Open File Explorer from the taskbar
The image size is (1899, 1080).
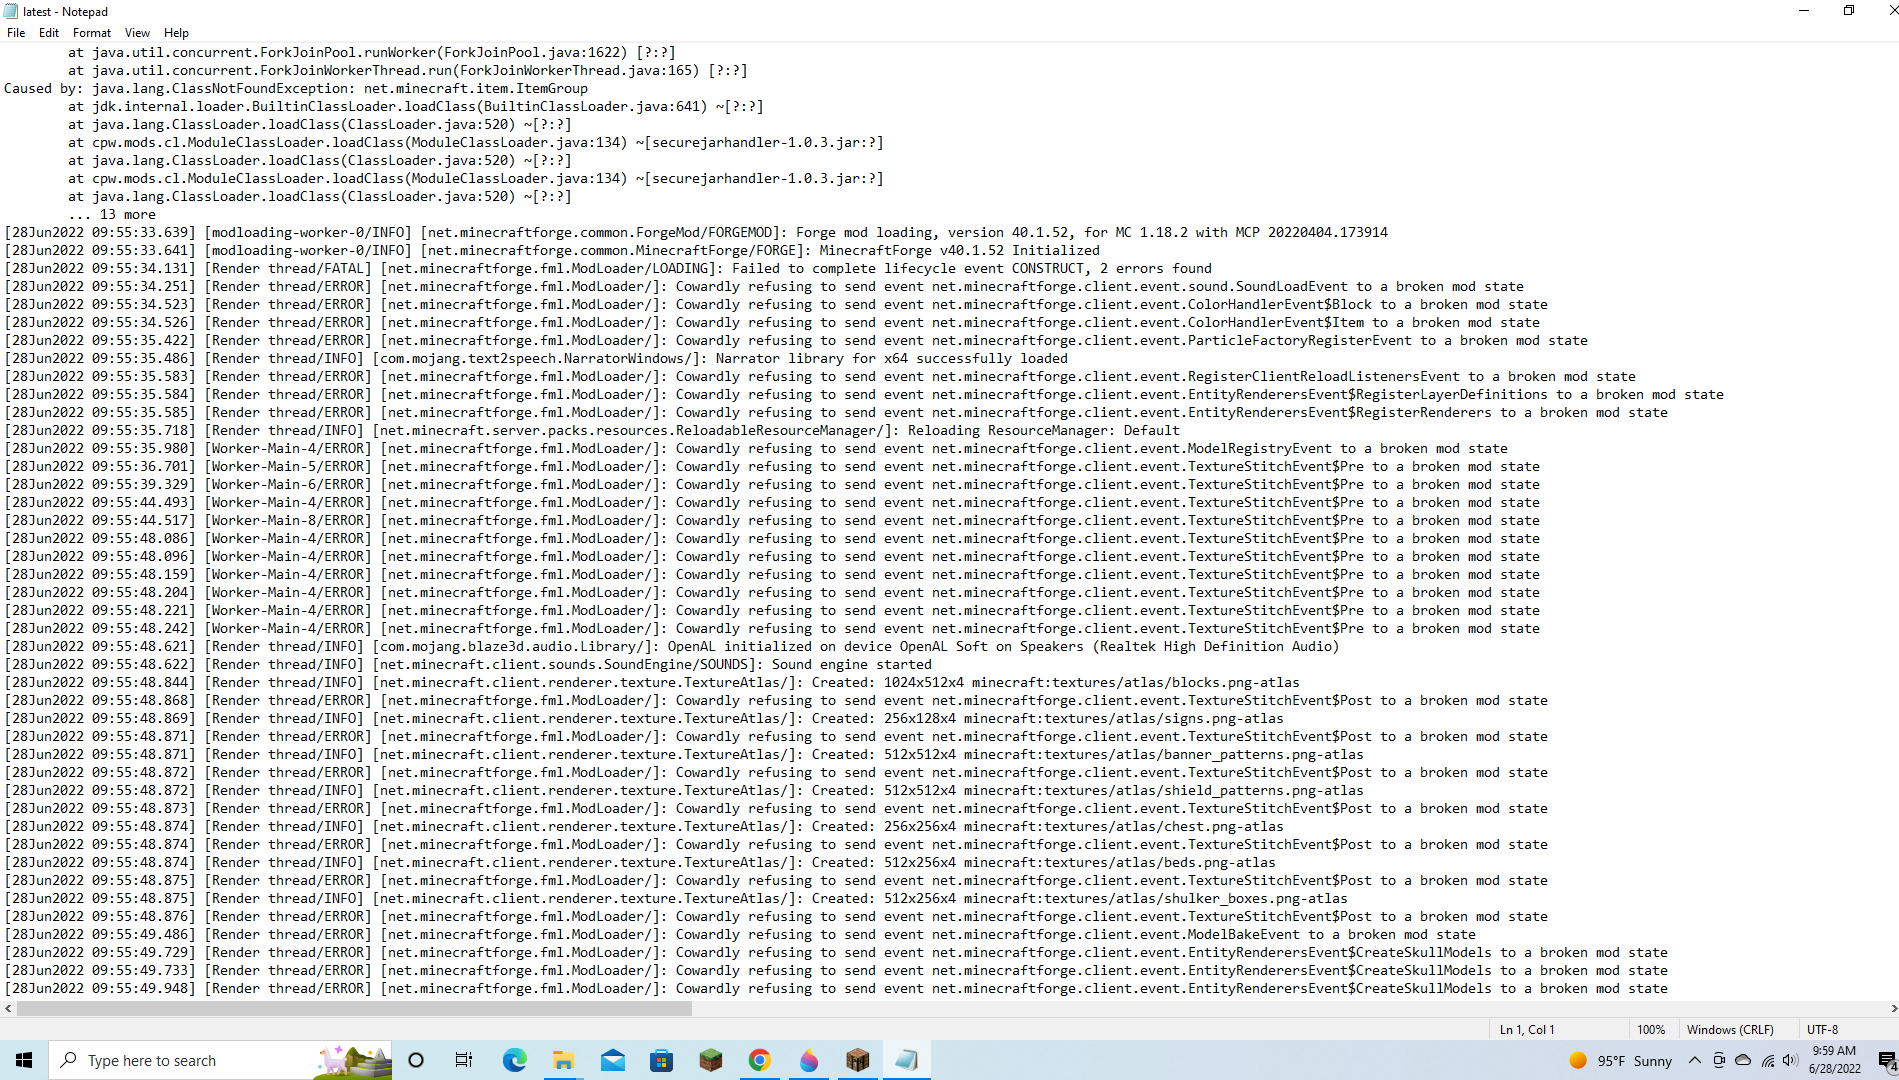563,1060
